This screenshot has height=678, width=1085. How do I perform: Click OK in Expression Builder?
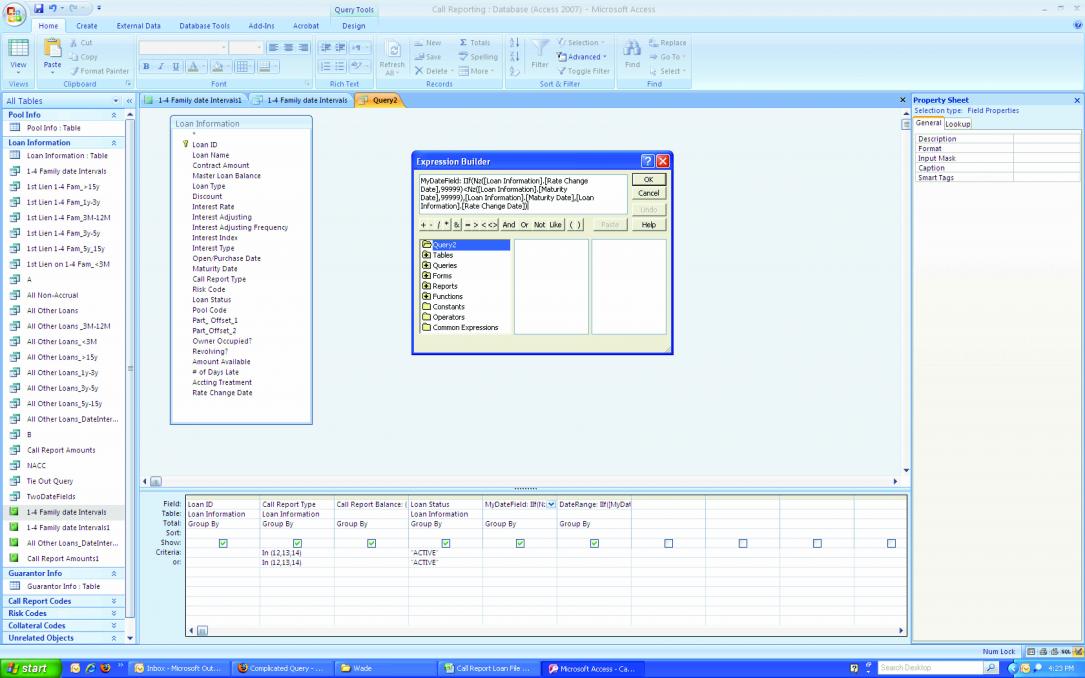[648, 180]
